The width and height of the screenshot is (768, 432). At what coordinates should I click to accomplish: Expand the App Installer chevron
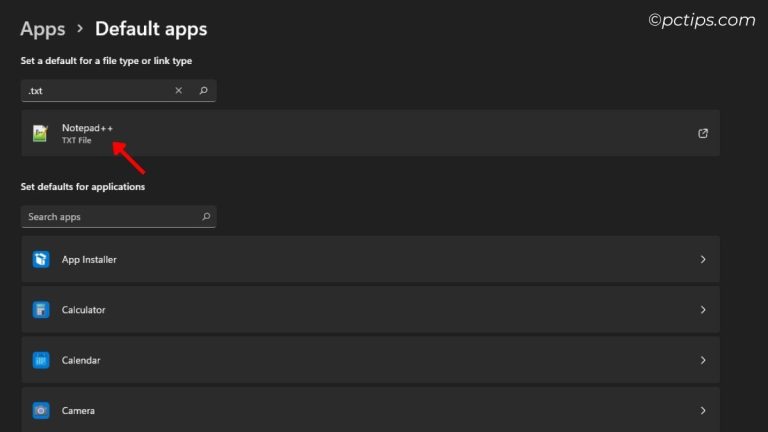[x=703, y=260]
